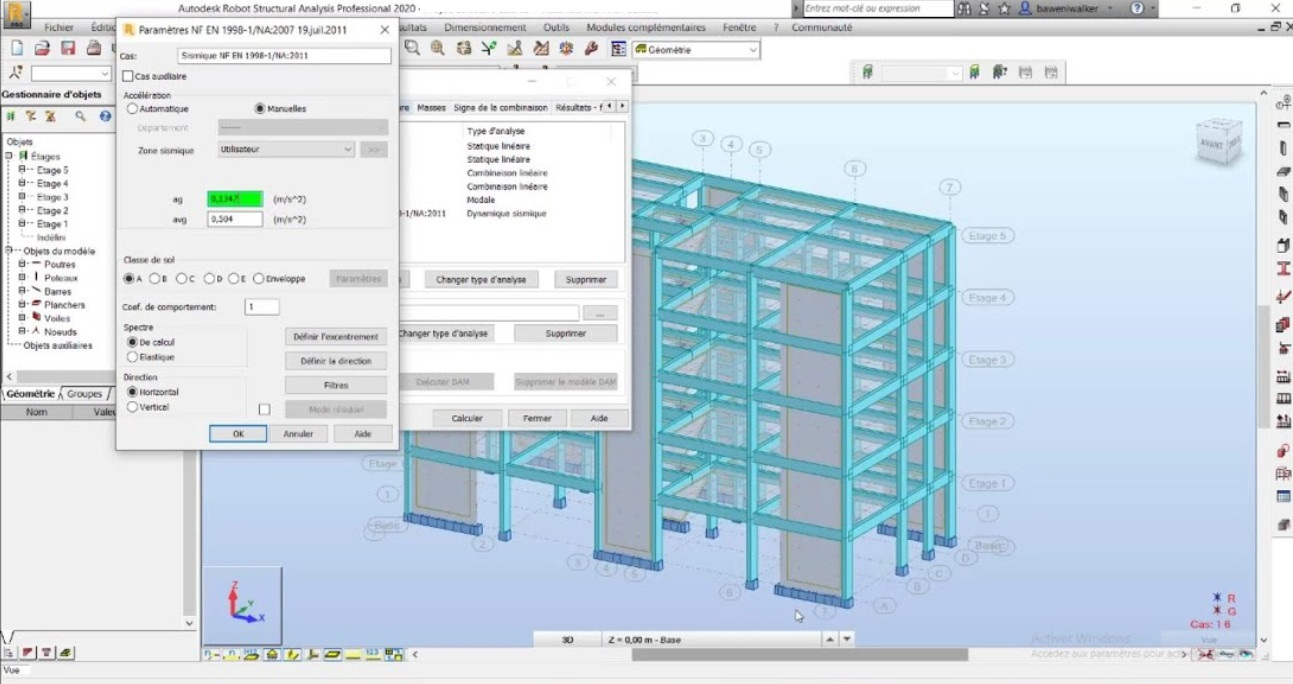Screen dimensions: 1293x684
Task: Click the orange zoom magnifier icon
Action: tap(437, 48)
